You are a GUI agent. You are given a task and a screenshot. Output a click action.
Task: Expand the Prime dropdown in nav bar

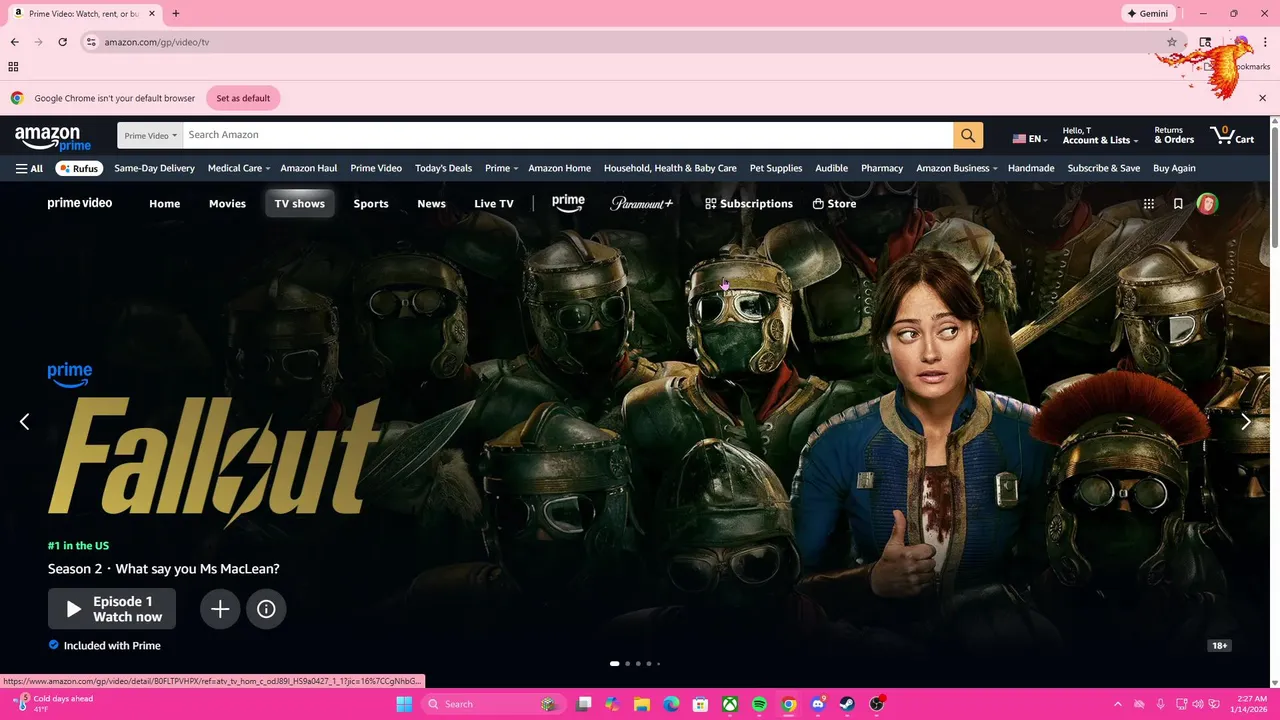[500, 168]
